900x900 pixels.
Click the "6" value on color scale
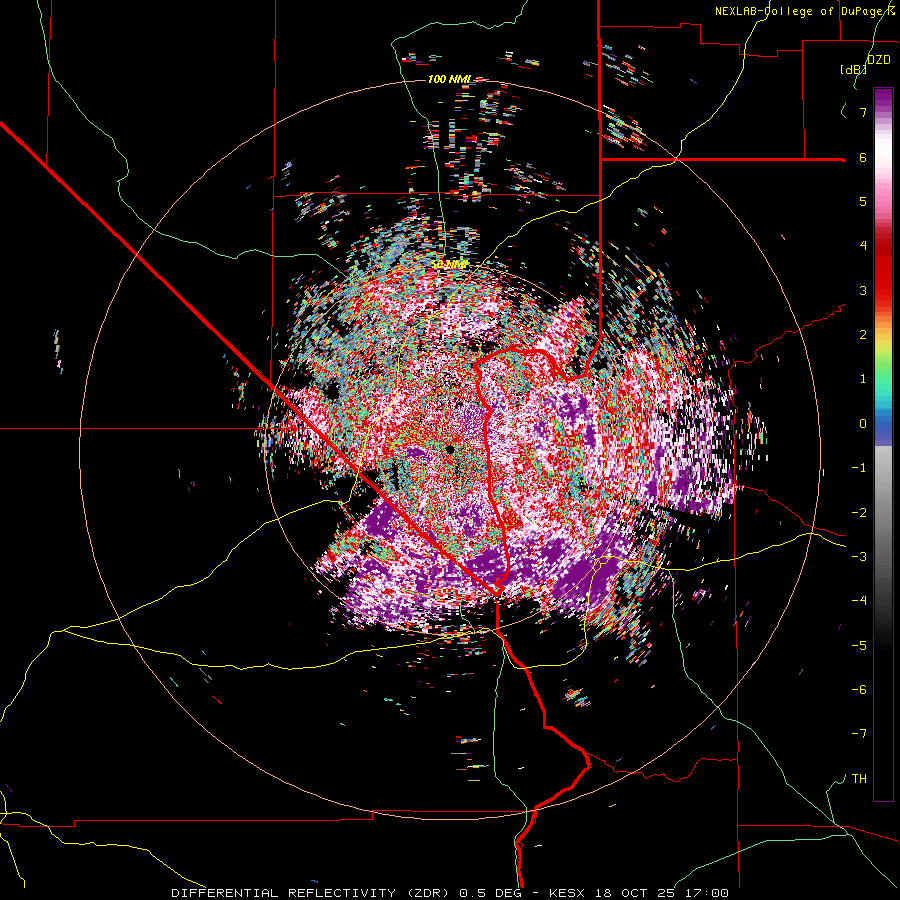pyautogui.click(x=863, y=157)
